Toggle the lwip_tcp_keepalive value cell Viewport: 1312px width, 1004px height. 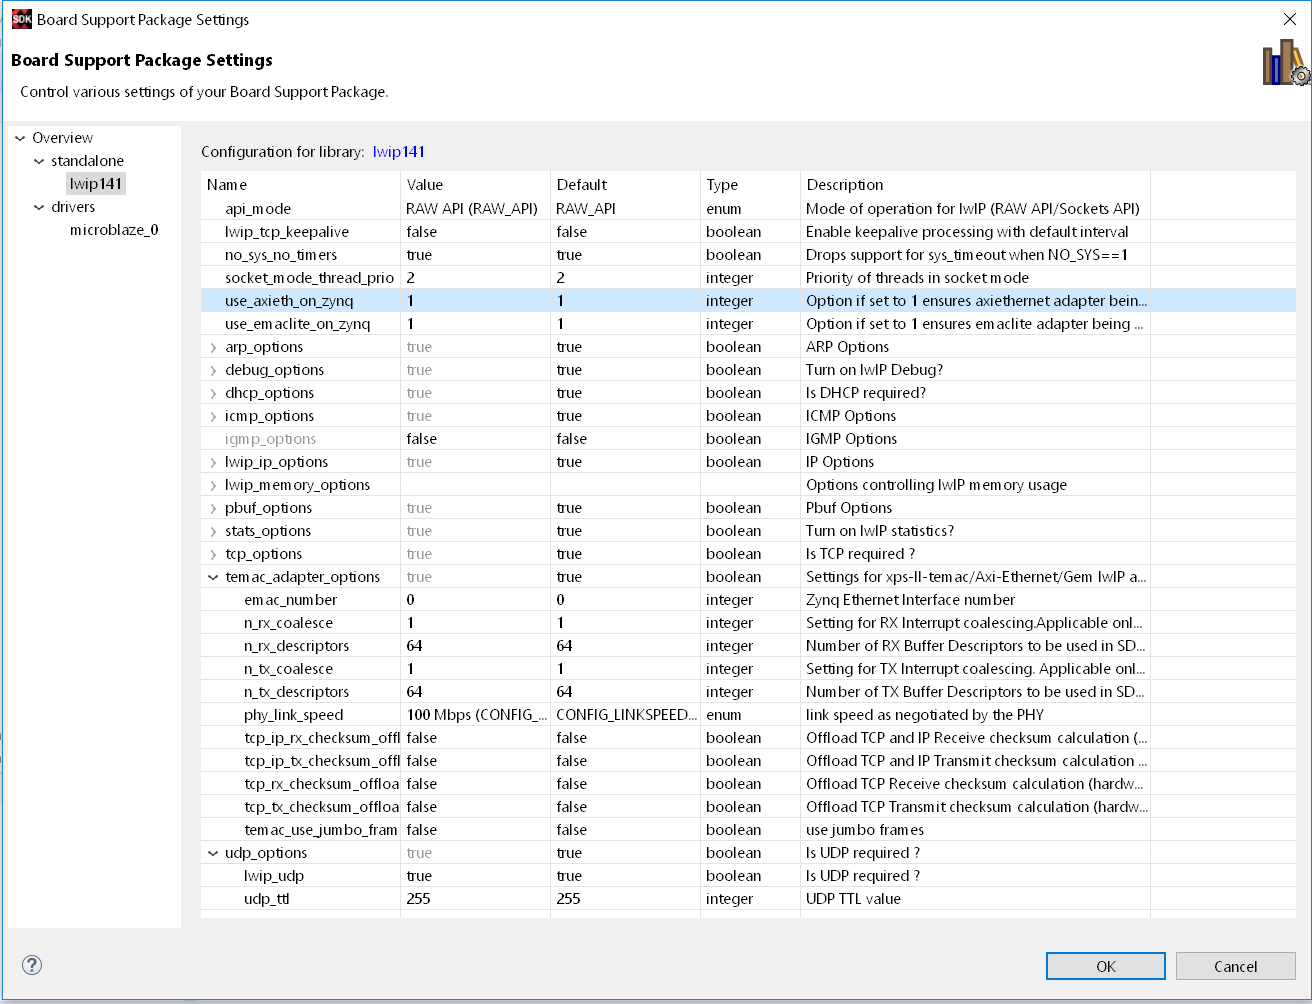coord(475,232)
